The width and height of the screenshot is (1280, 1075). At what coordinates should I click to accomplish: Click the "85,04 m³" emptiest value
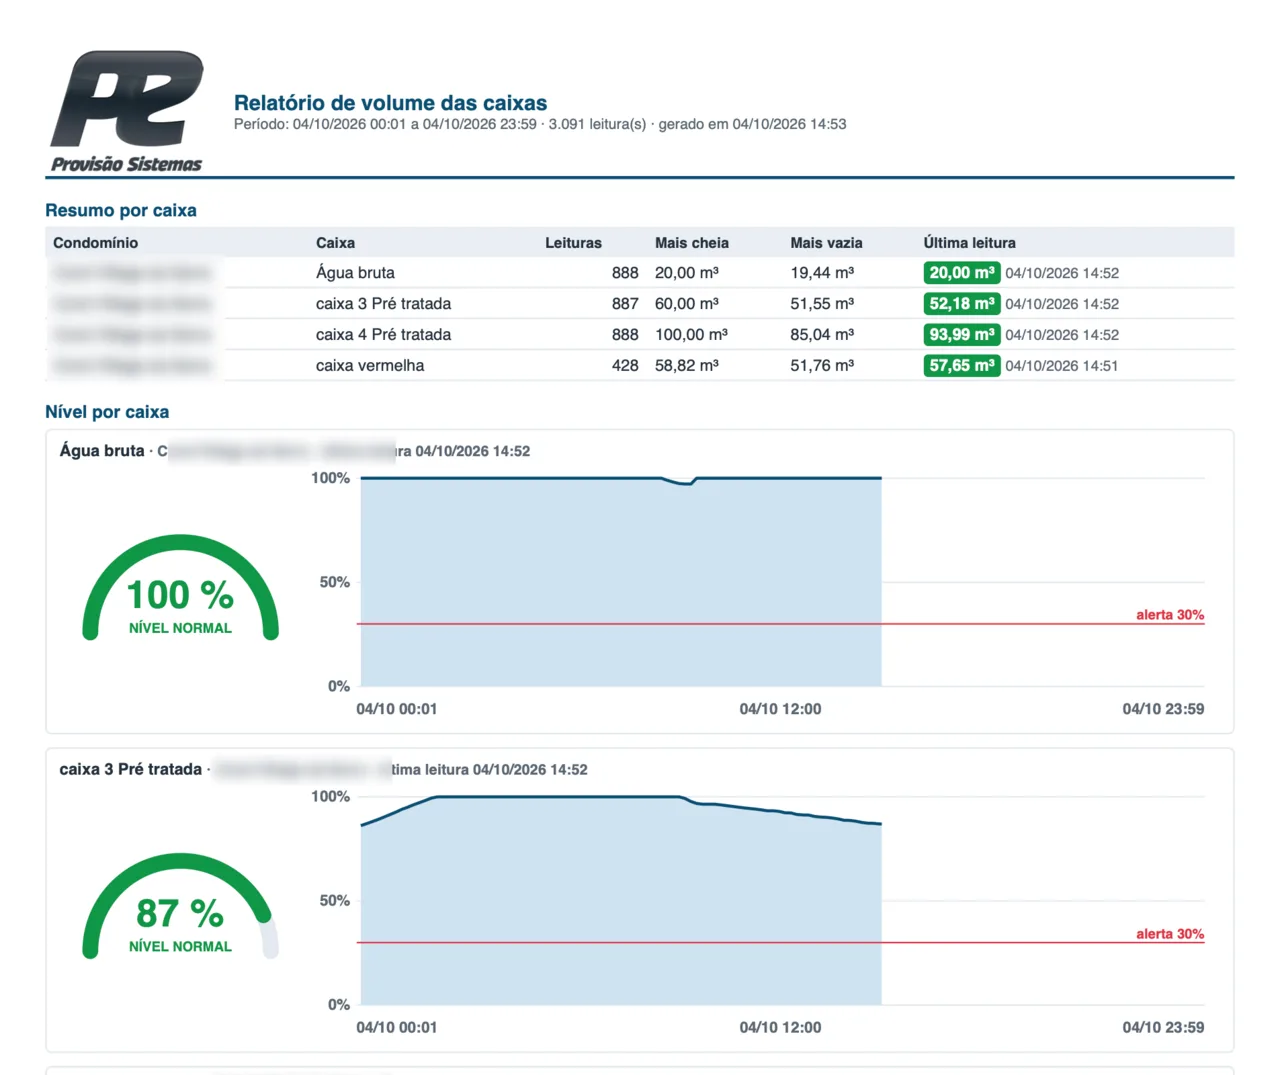(x=822, y=335)
